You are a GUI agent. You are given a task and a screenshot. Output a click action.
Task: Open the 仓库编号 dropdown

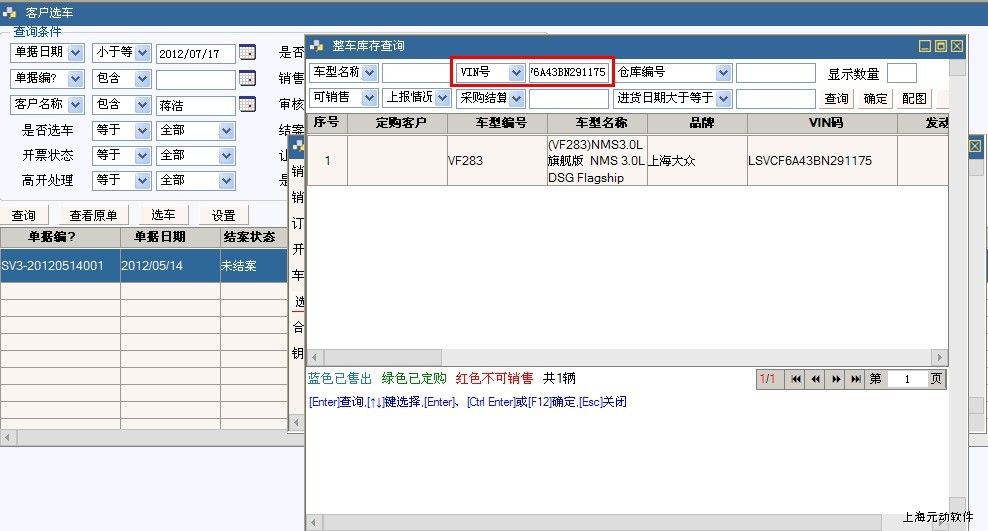(x=723, y=73)
